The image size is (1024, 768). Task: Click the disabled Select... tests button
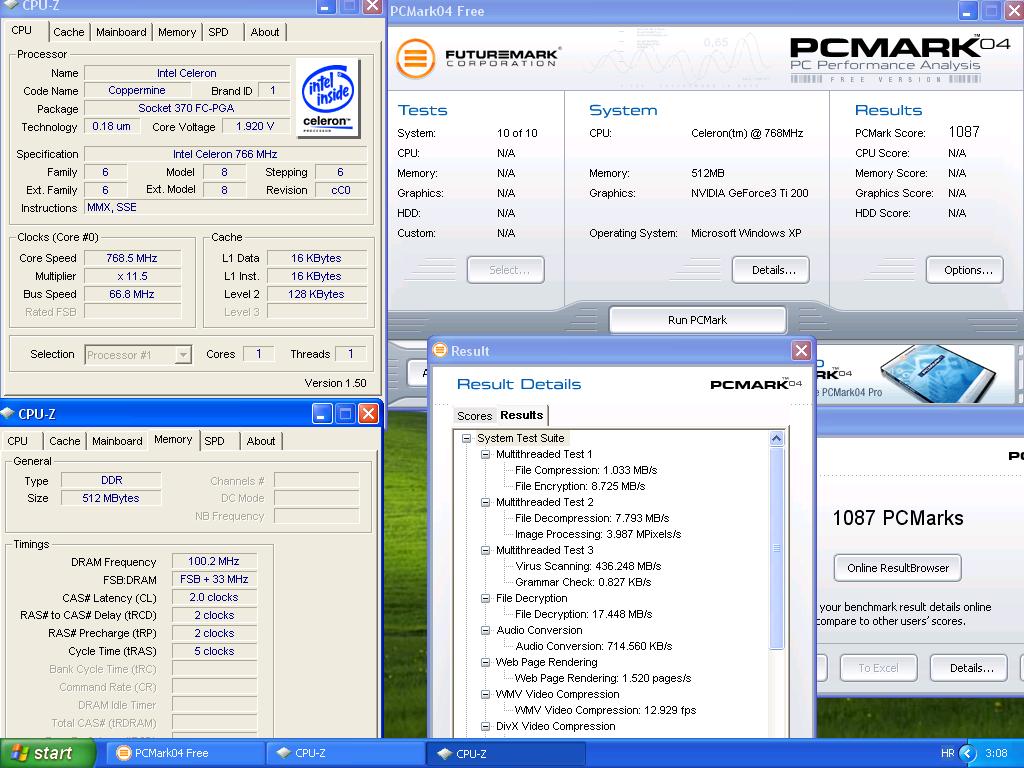click(505, 270)
